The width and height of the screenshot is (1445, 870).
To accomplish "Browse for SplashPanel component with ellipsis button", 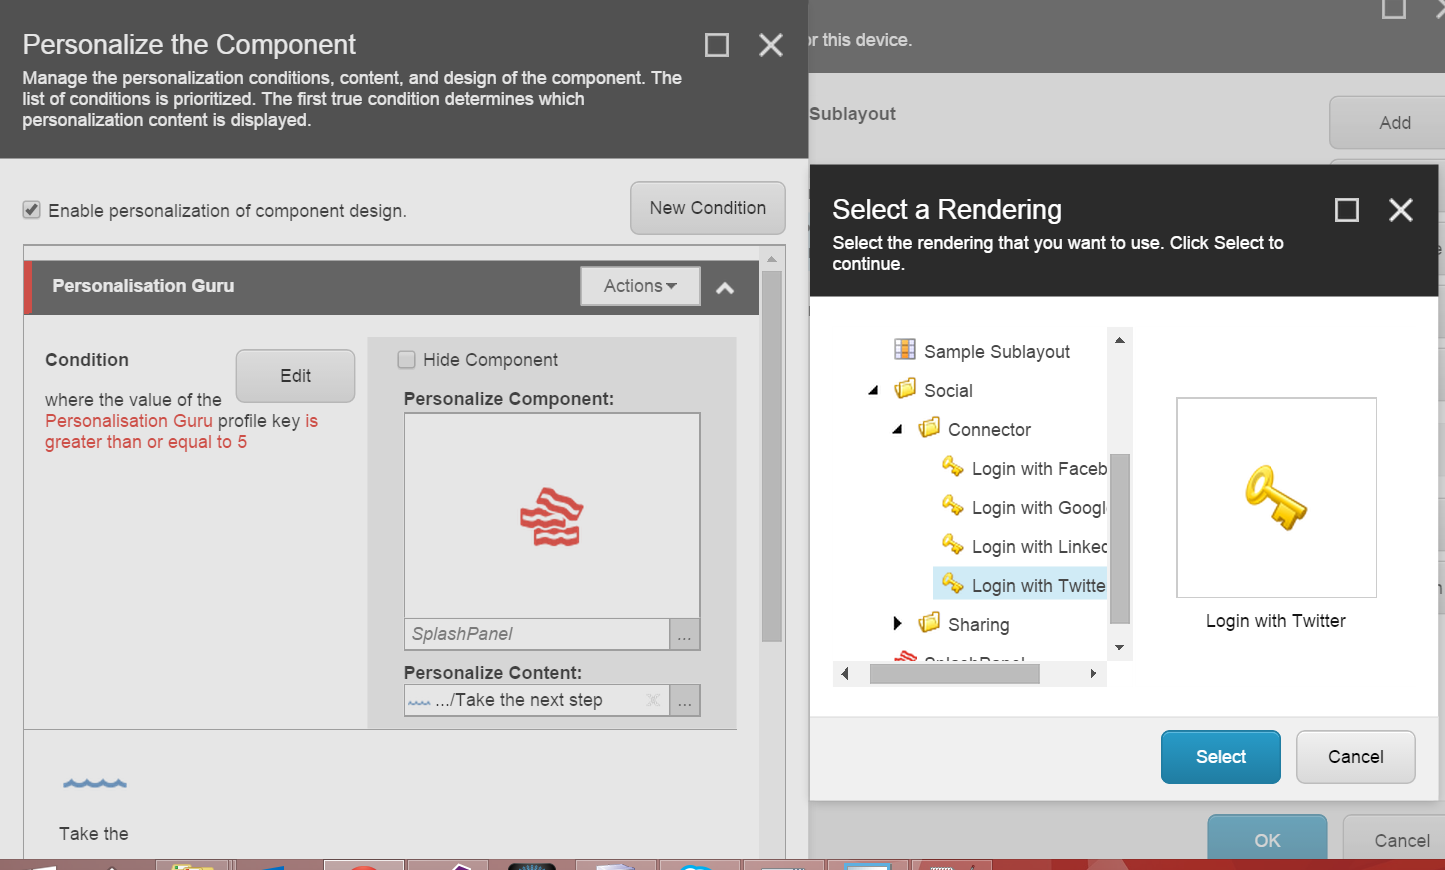I will tap(685, 635).
